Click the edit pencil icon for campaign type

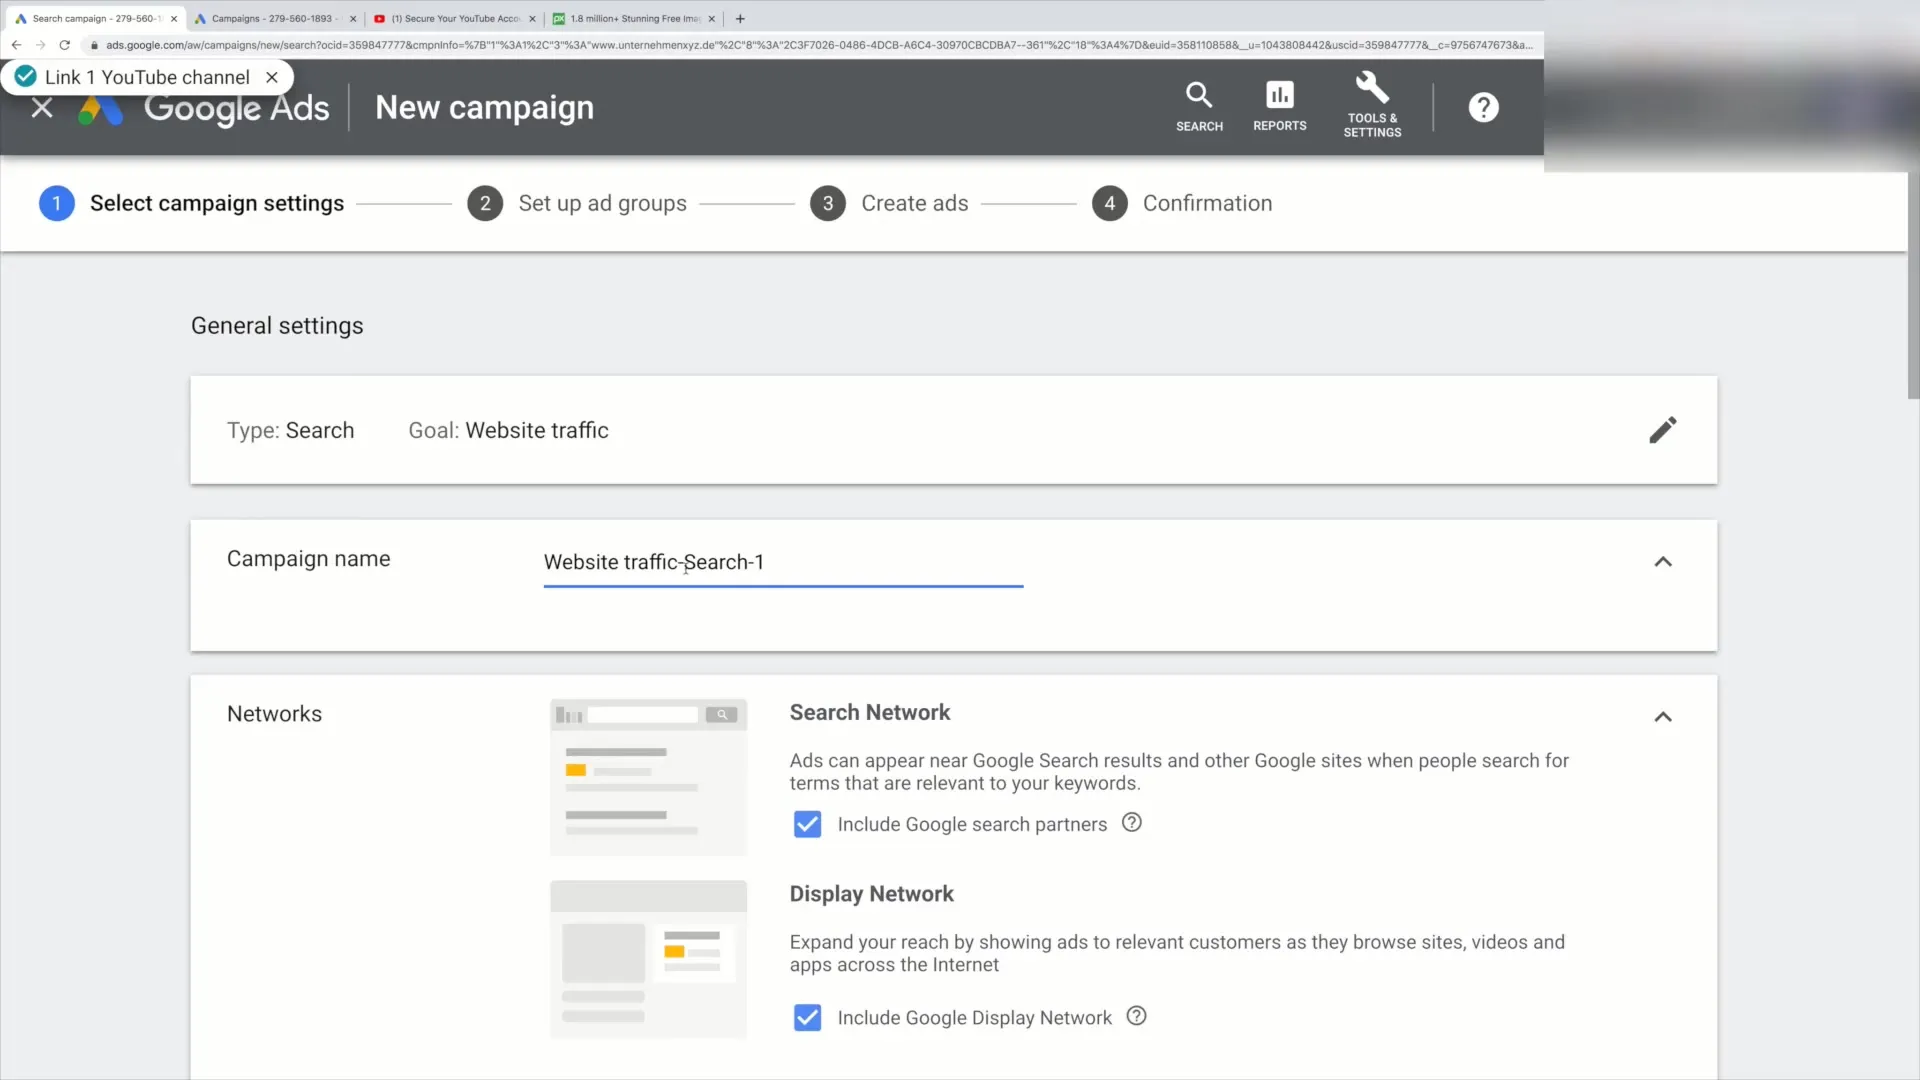click(1663, 430)
